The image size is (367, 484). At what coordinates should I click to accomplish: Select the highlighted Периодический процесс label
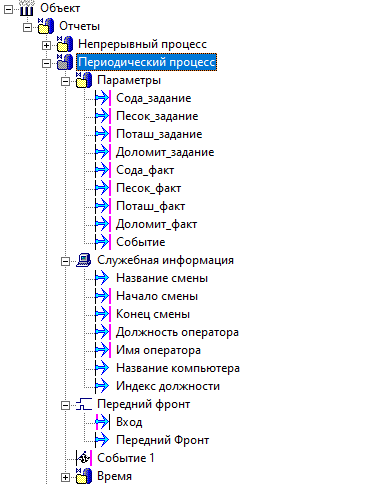click(x=147, y=62)
